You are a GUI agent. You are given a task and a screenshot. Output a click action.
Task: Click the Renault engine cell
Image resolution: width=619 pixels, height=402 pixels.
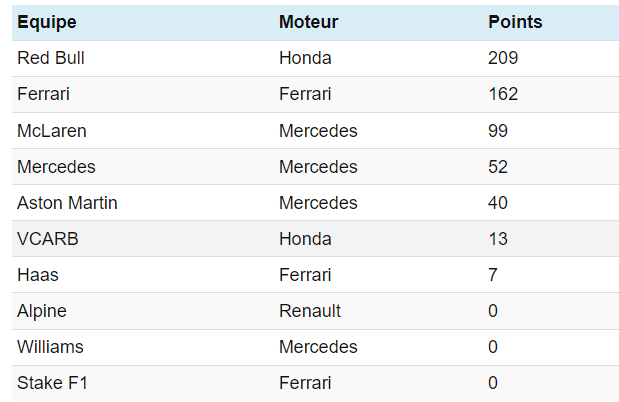[310, 311]
